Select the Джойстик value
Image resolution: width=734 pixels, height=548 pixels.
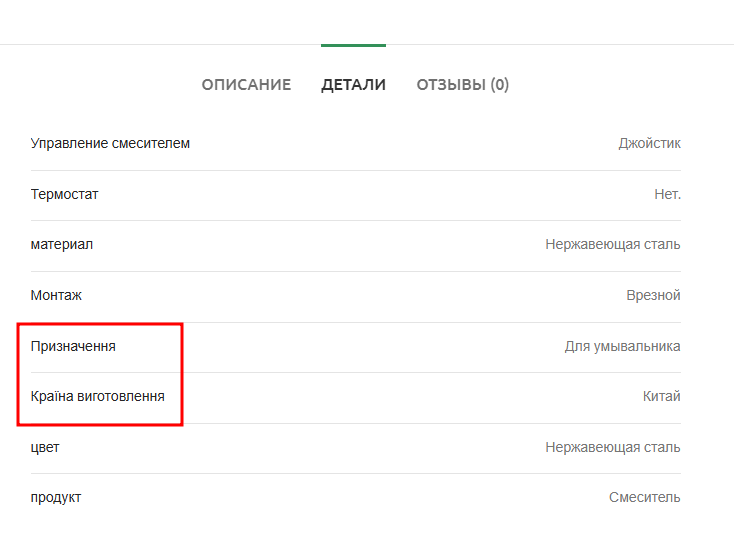pos(649,143)
